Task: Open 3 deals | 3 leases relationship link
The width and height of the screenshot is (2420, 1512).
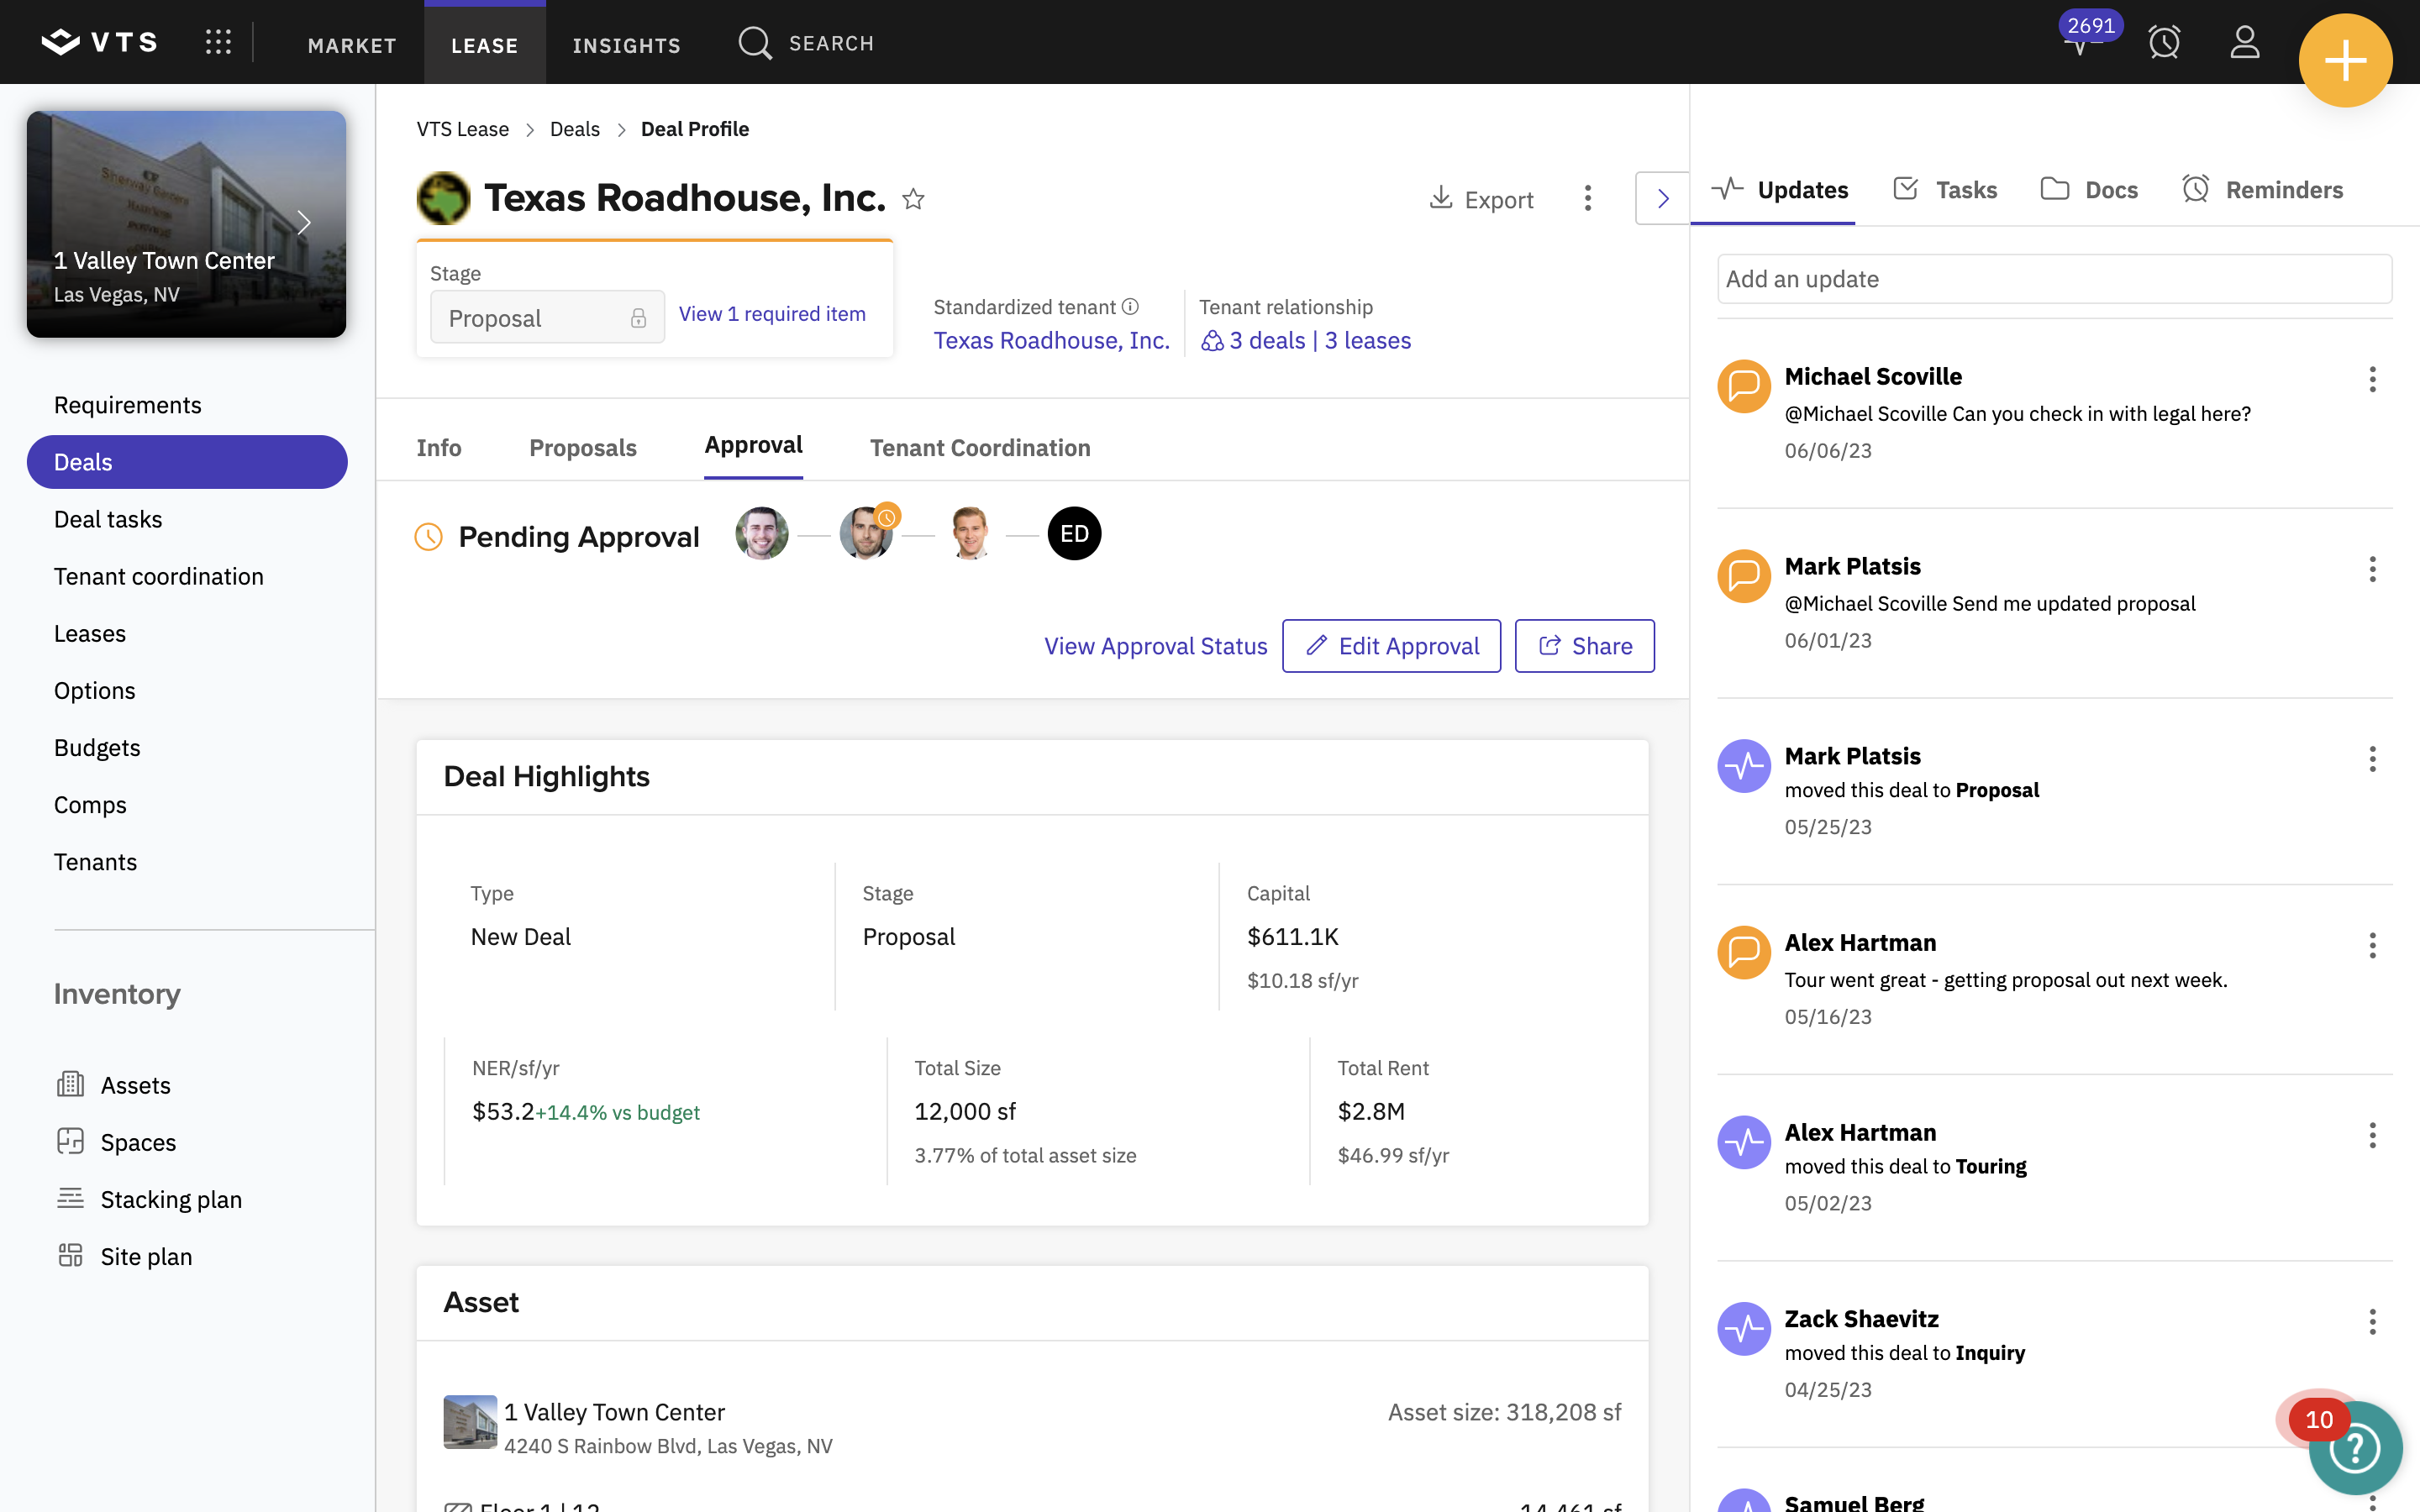Action: (x=1306, y=340)
